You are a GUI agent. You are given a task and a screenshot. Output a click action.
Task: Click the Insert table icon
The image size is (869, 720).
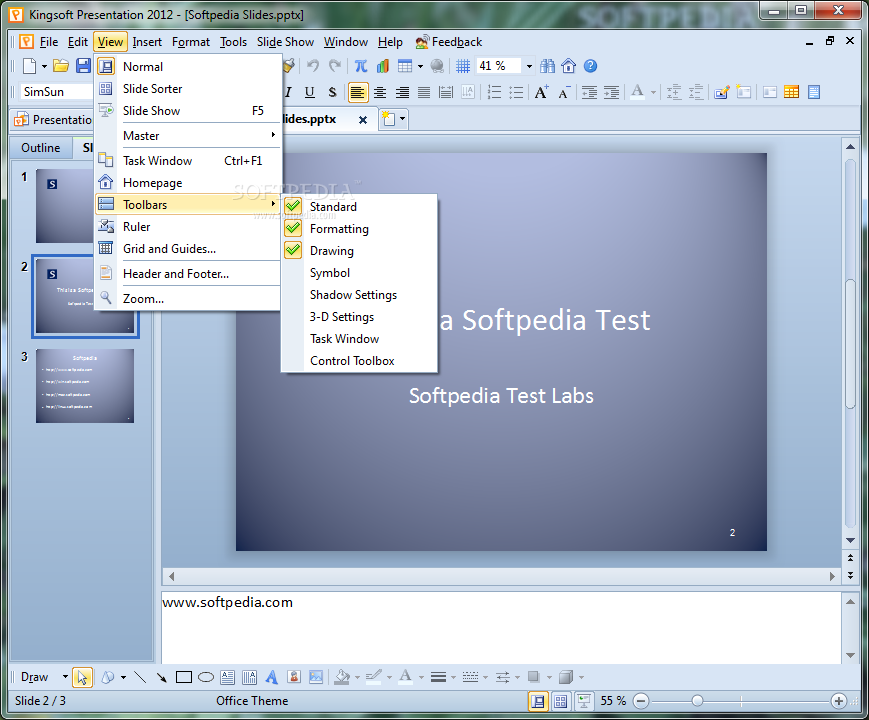point(405,66)
